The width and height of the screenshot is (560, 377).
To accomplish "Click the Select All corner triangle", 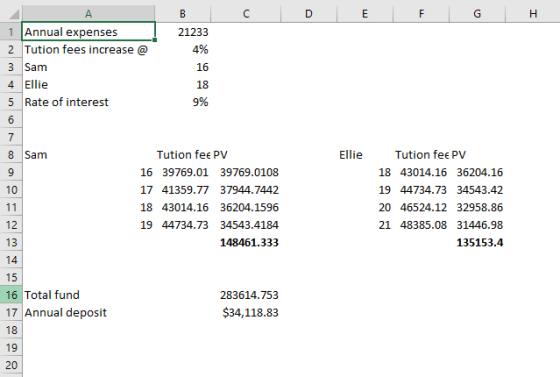I will pyautogui.click(x=14, y=14).
